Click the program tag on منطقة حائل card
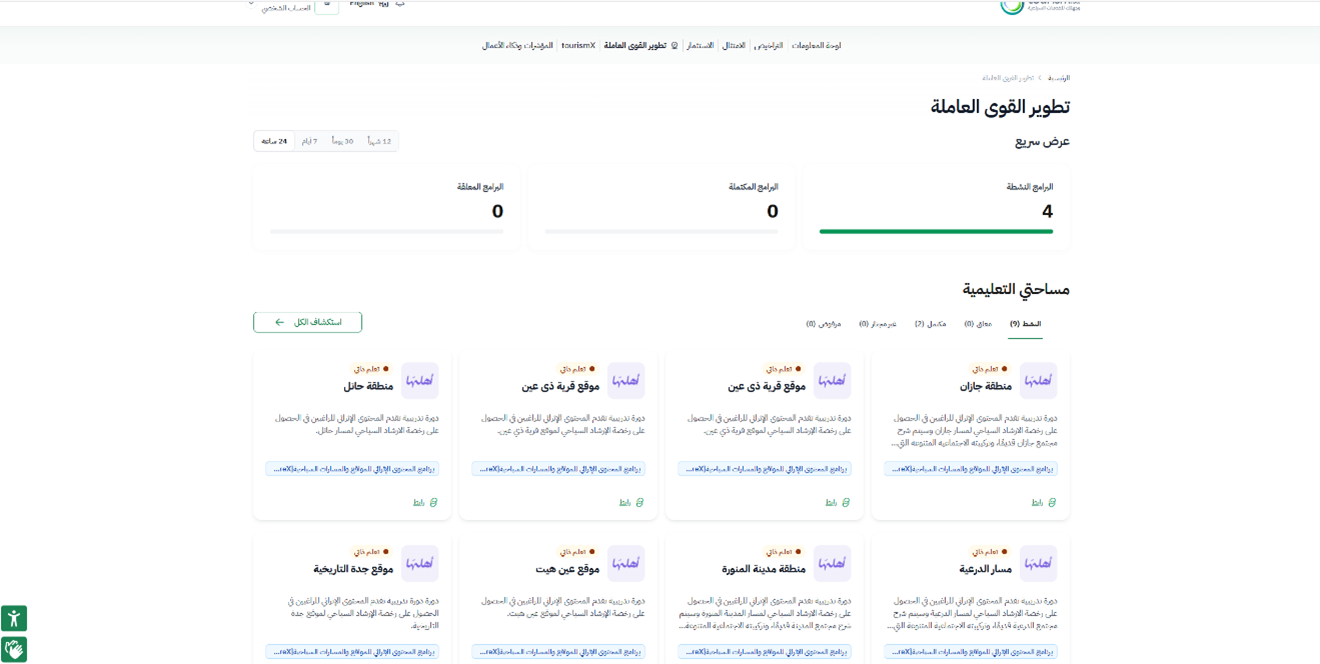The width and height of the screenshot is (1320, 664). click(352, 469)
